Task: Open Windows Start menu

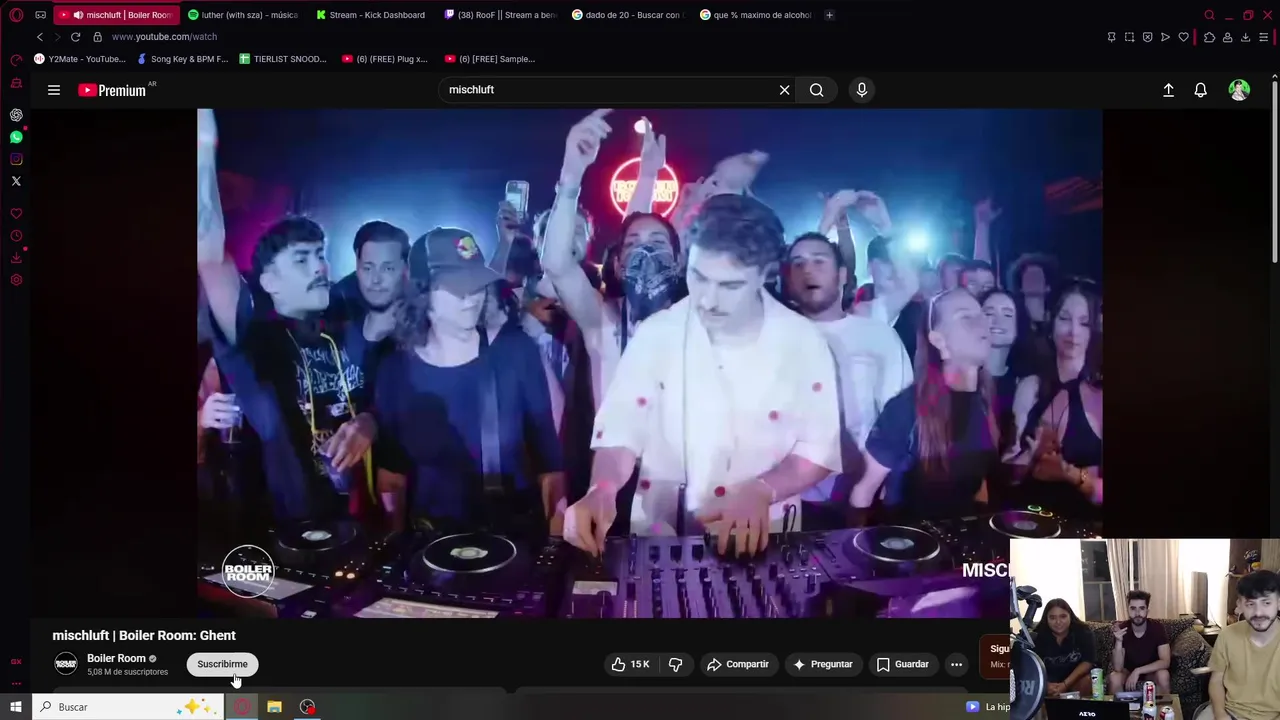Action: (16, 707)
